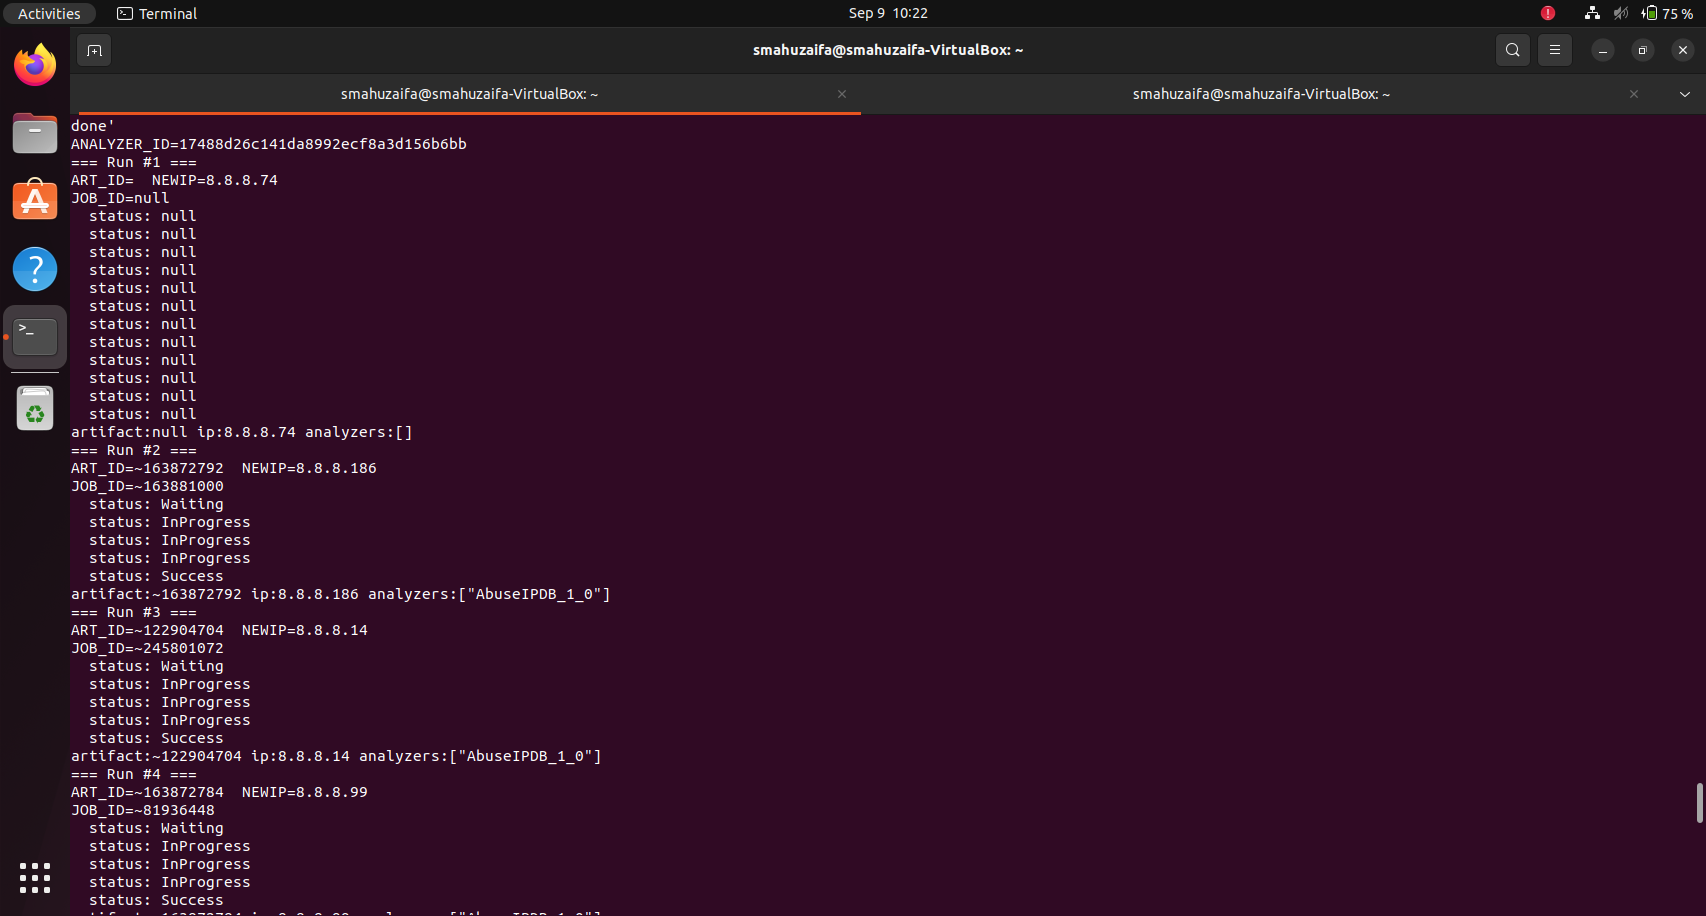Switch to the second terminal tab
The width and height of the screenshot is (1706, 916).
pyautogui.click(x=1260, y=94)
